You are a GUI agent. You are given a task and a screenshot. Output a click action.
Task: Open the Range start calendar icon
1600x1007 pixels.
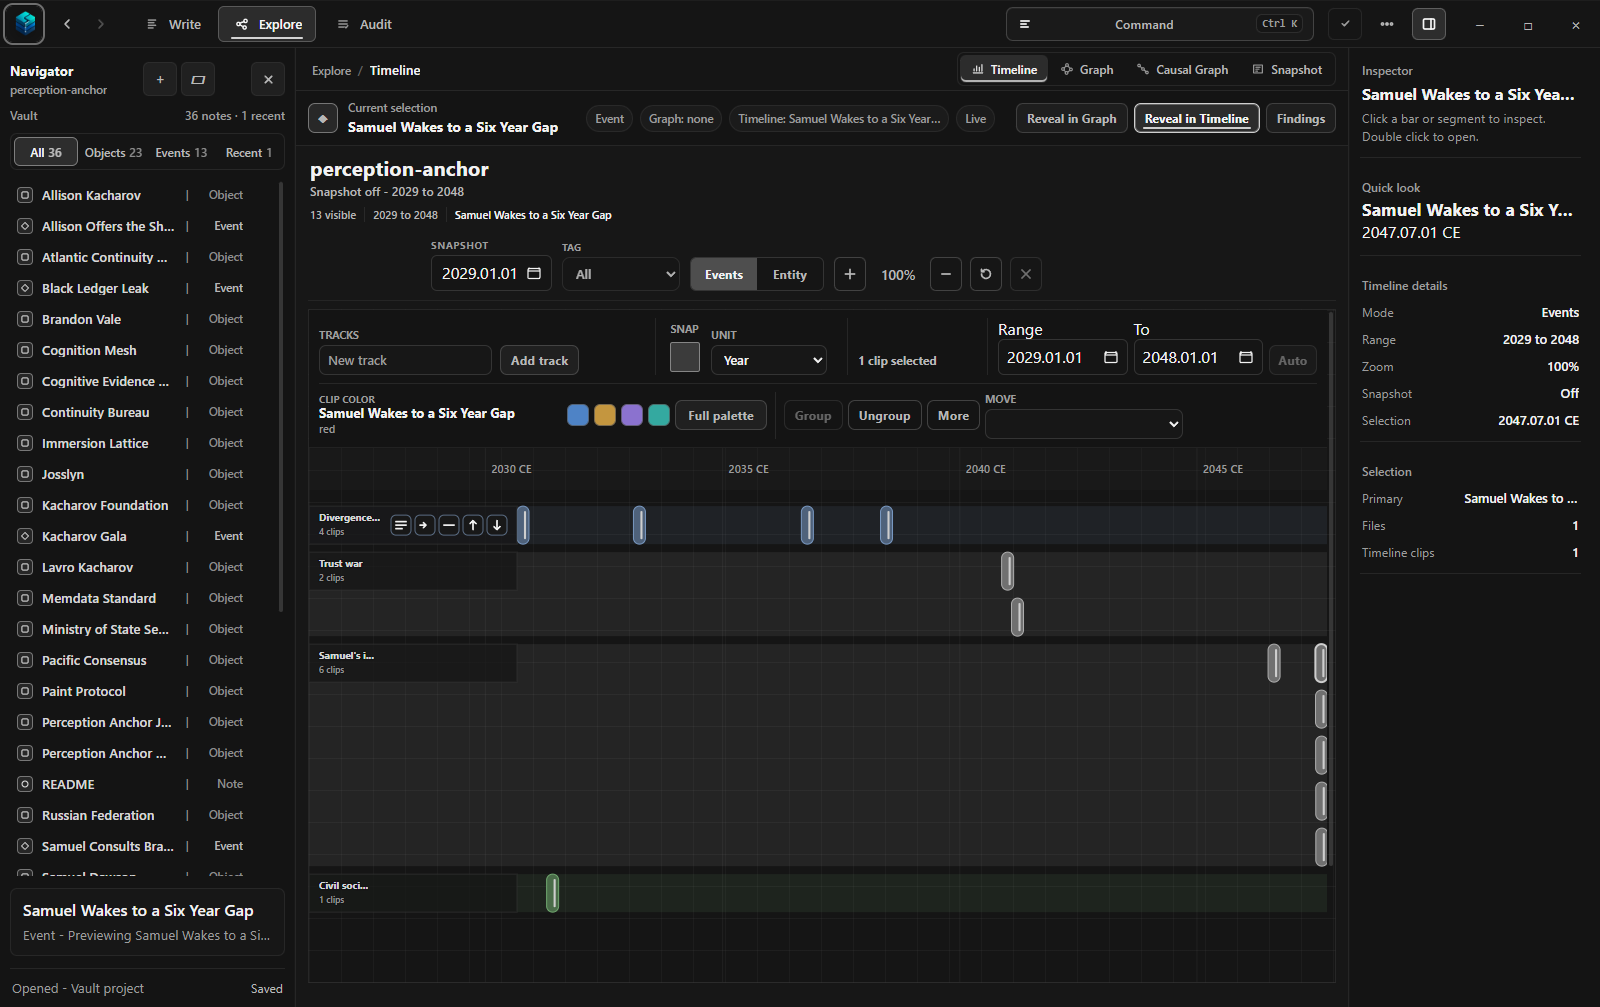tap(1111, 357)
